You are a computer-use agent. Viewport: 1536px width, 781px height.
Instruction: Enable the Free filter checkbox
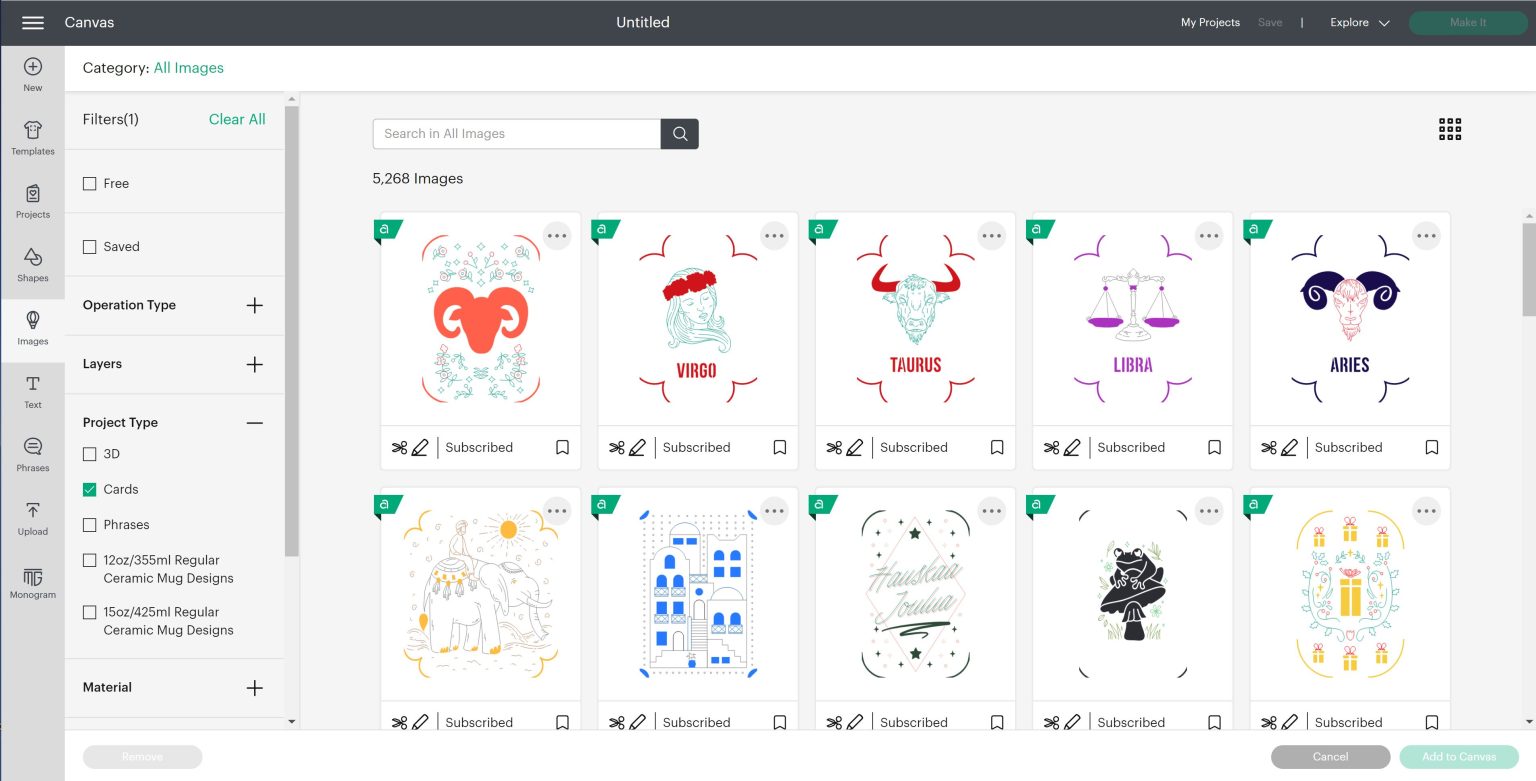coord(90,184)
